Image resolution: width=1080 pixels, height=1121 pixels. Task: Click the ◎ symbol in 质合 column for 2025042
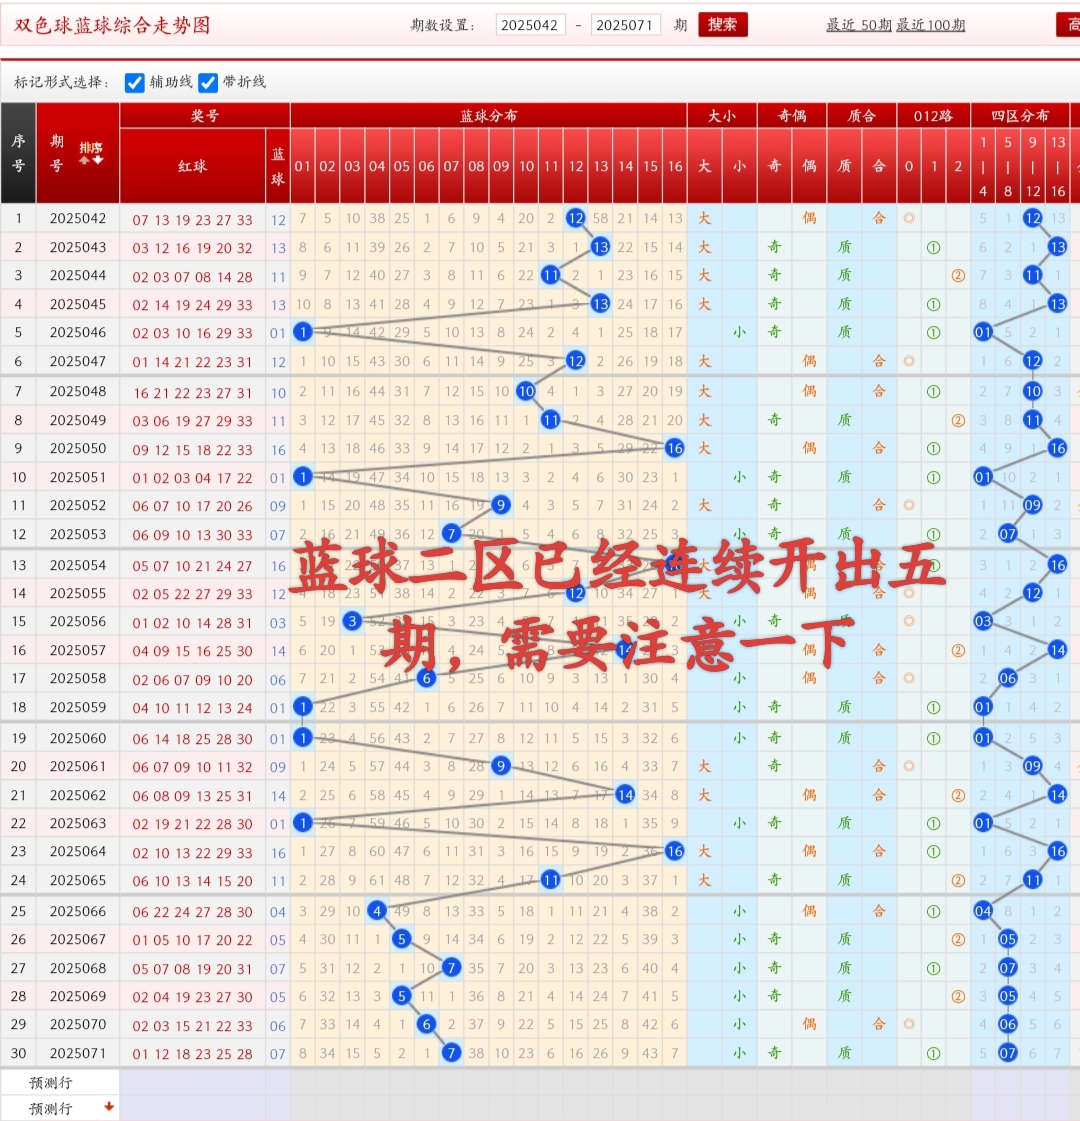[x=908, y=218]
